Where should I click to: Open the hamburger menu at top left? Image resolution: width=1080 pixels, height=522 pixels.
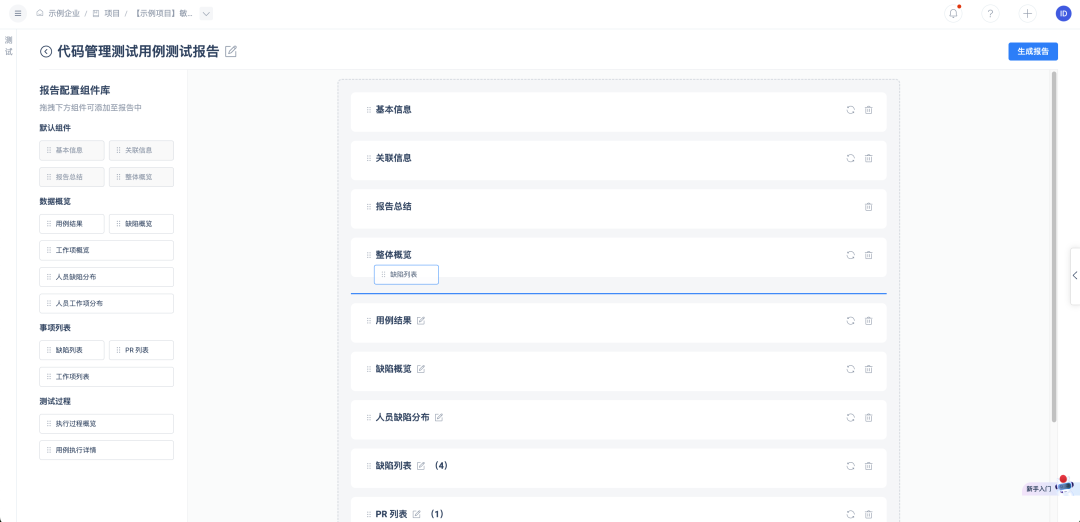coord(17,13)
